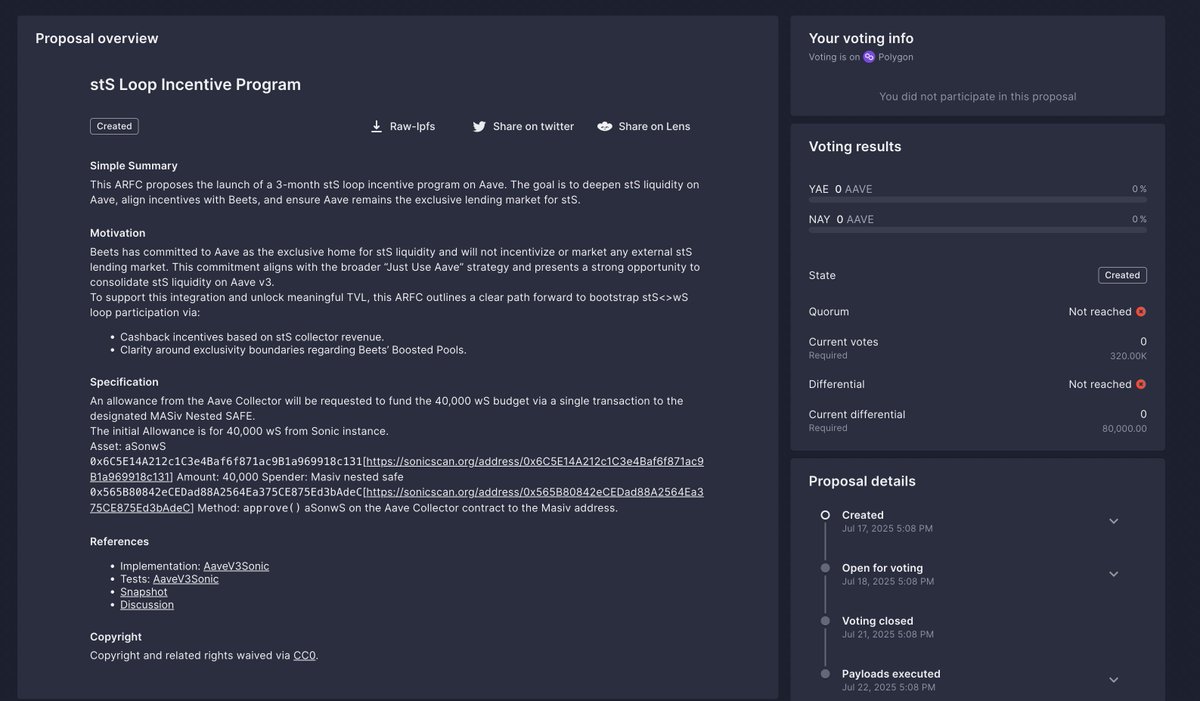Expand the Created timeline entry
This screenshot has width=1200, height=701.
pyautogui.click(x=1113, y=521)
